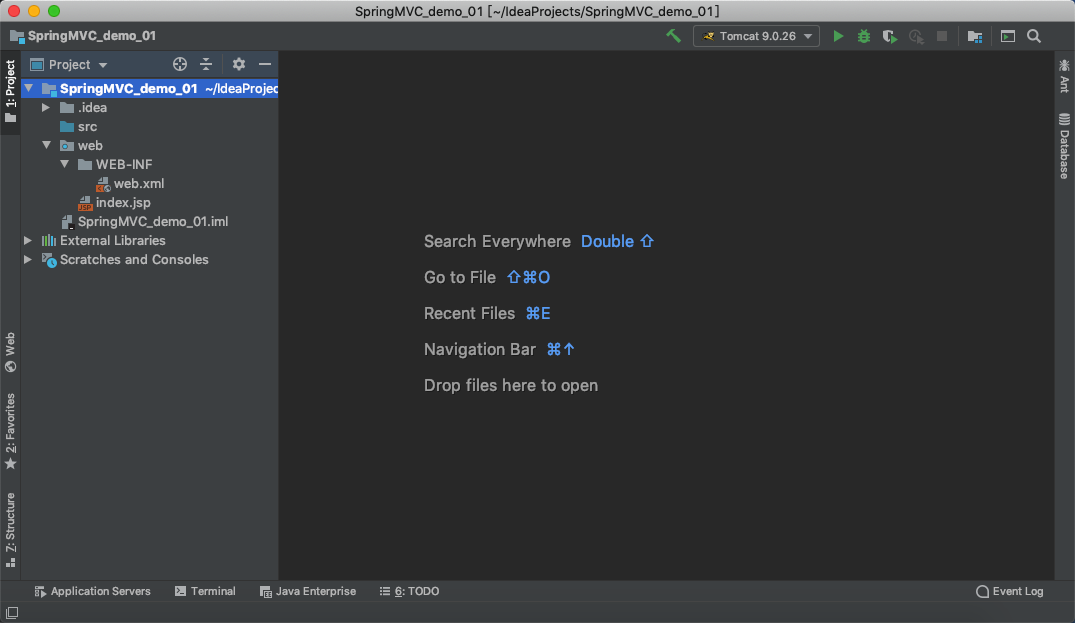Click the green macOS zoom window button
The height and width of the screenshot is (623, 1075).
click(54, 11)
